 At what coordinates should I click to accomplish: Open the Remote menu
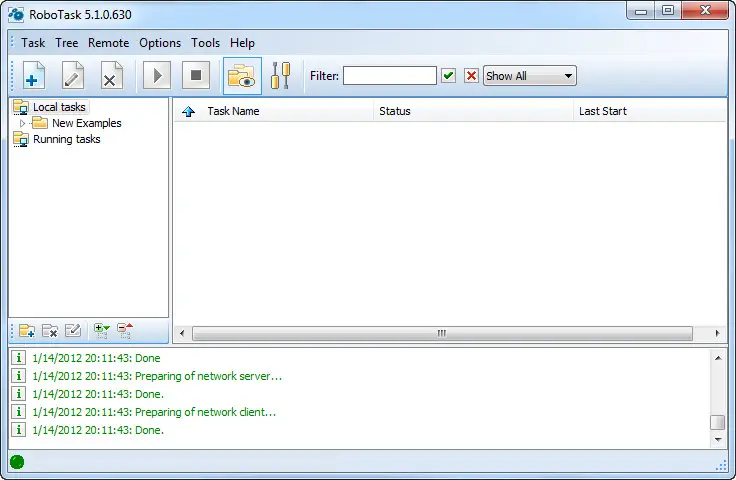tap(108, 43)
